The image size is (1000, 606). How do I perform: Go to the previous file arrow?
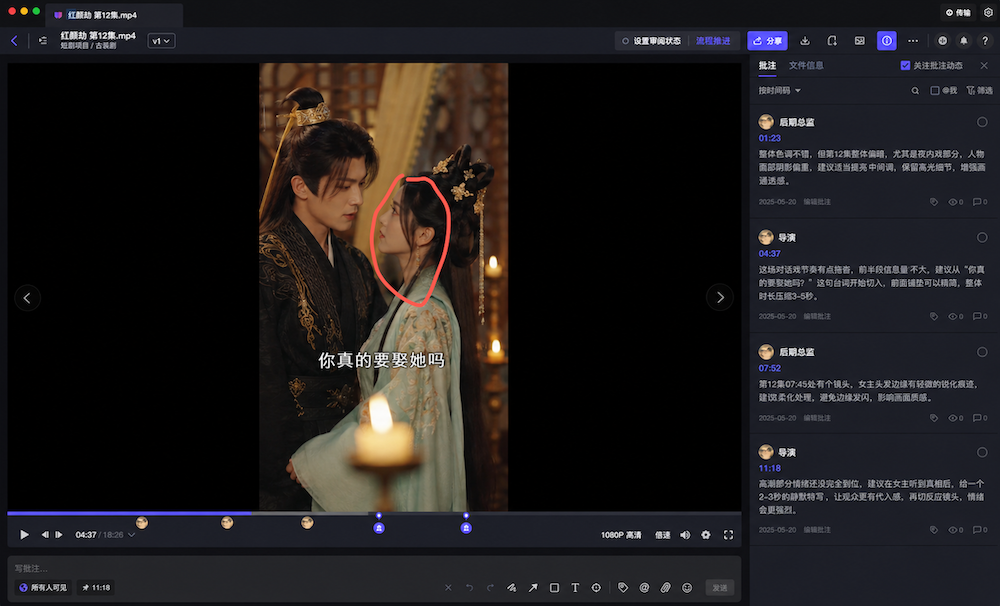pos(27,297)
